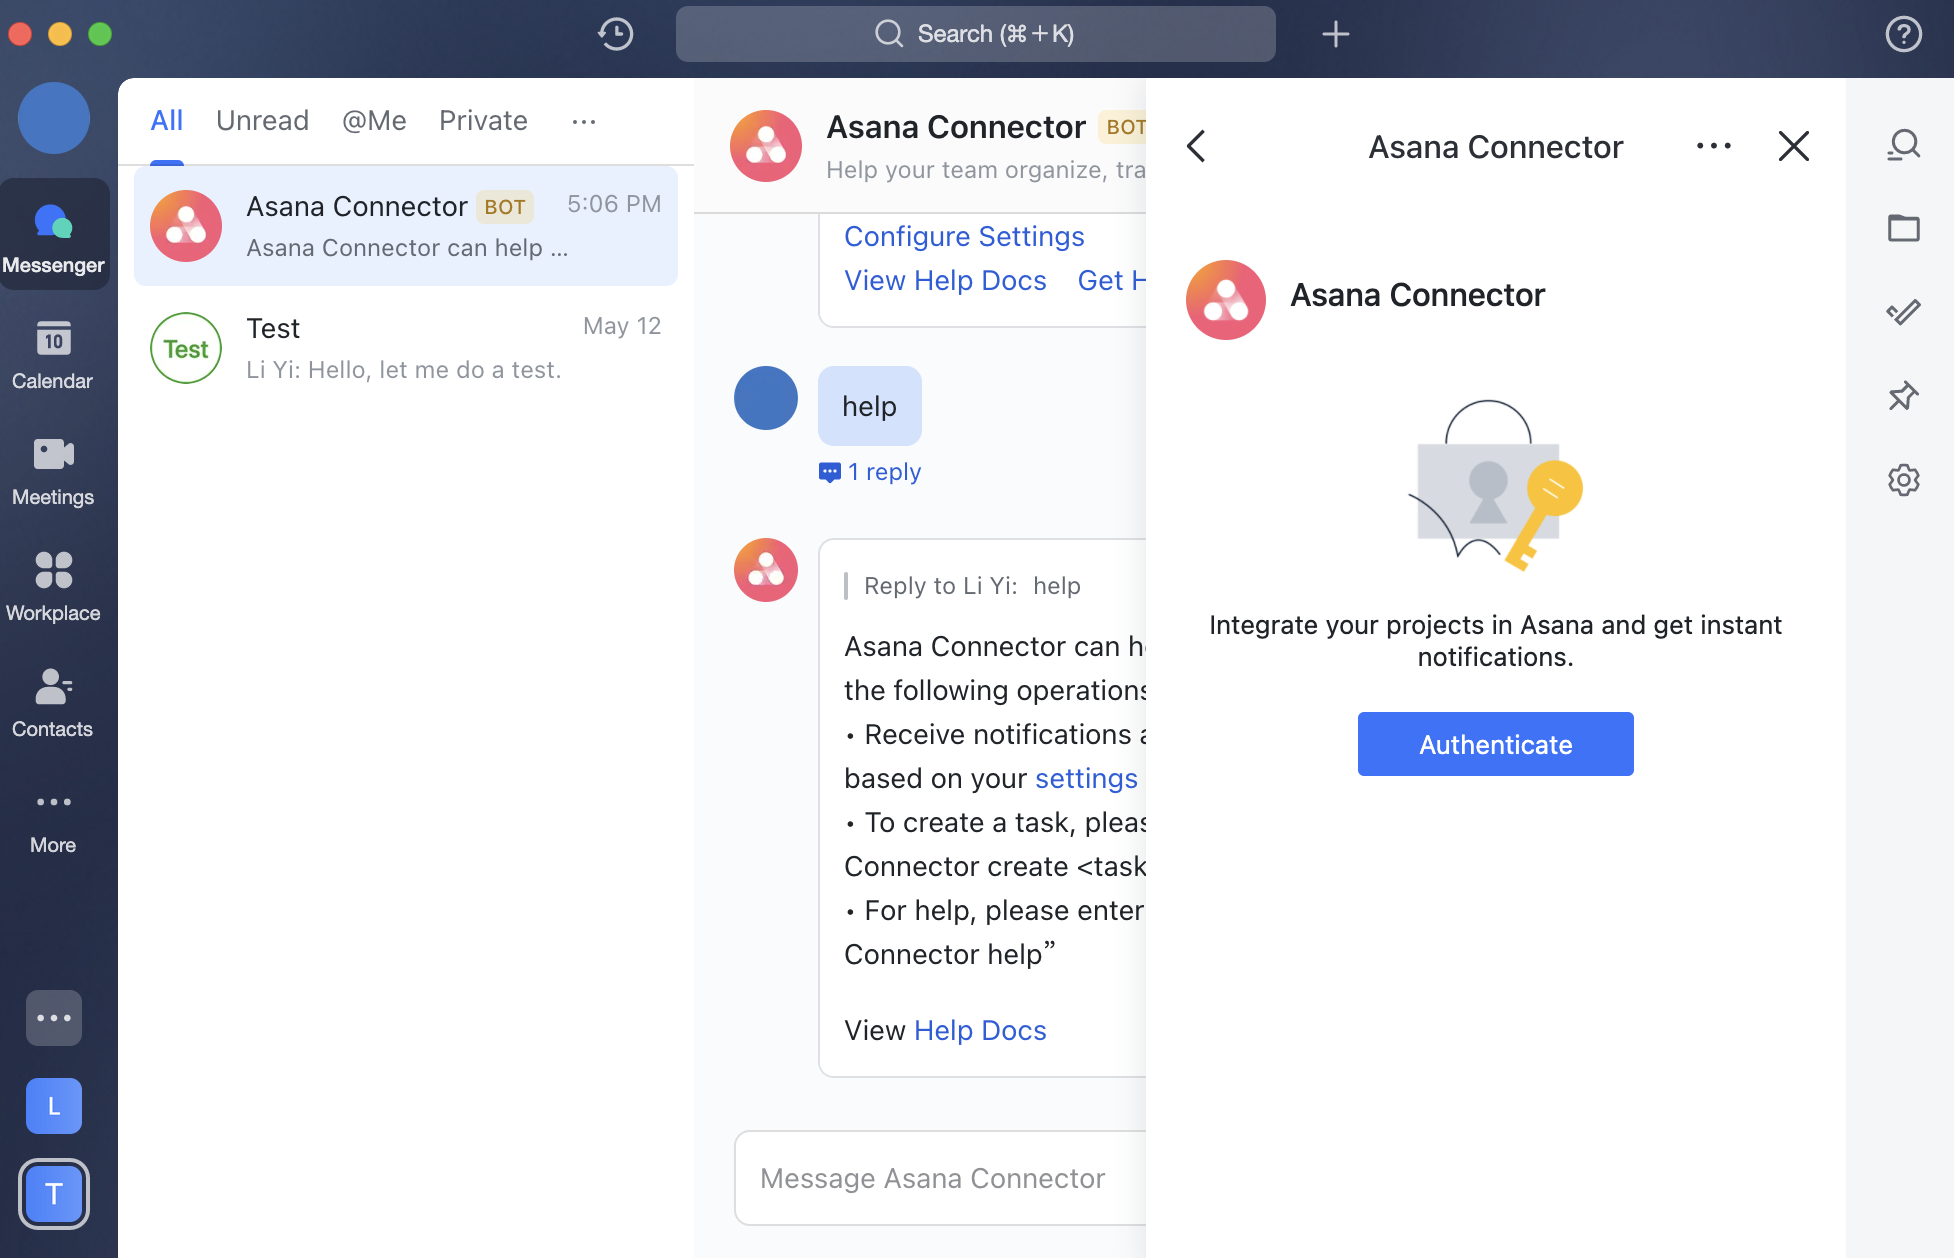This screenshot has height=1258, width=1954.
Task: Open the Test chat in the list
Action: [406, 348]
